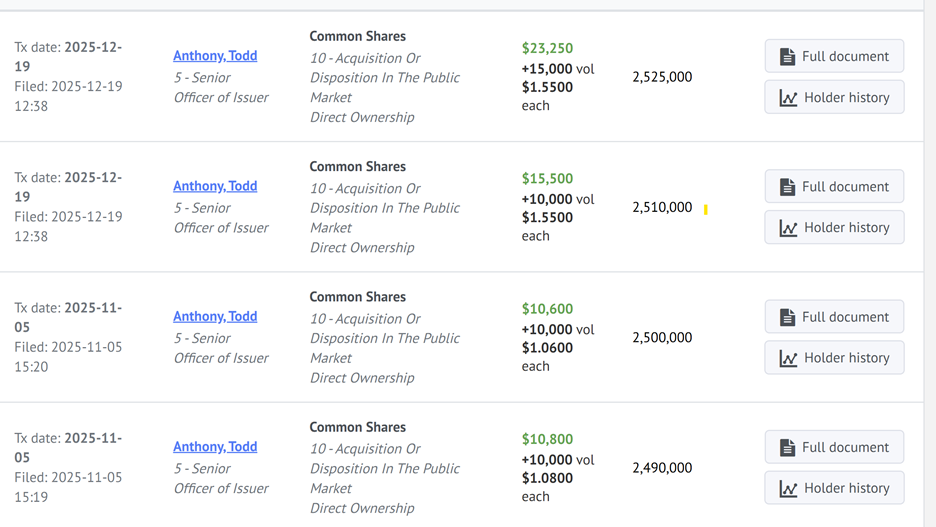Click the yellow marker beside the 2,510,000 balance
936x527 pixels.
(706, 209)
